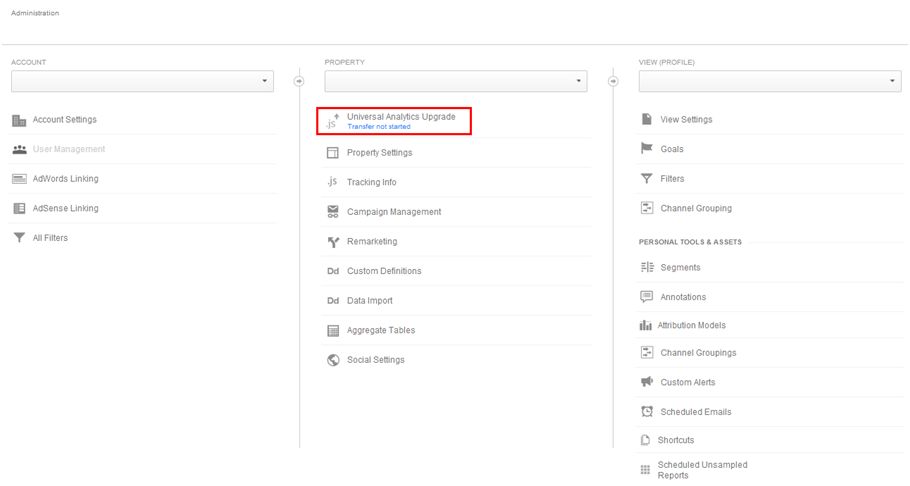Image resolution: width=910 pixels, height=486 pixels.
Task: Click the Custom Alerts megaphone icon
Action: click(647, 381)
